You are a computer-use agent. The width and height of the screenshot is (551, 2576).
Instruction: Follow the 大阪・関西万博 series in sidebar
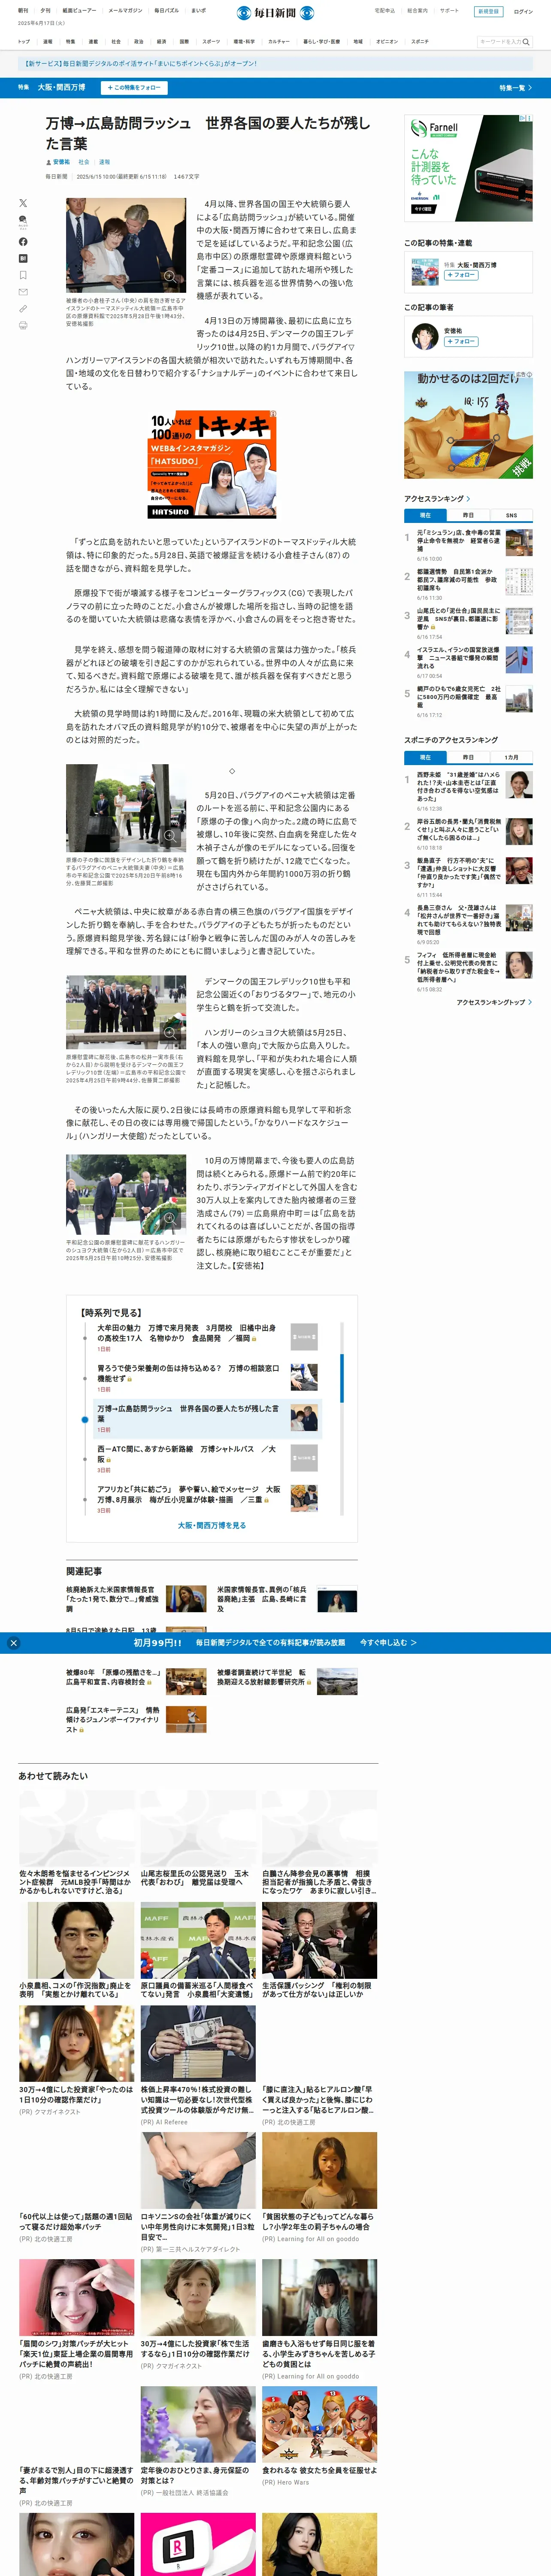click(460, 275)
